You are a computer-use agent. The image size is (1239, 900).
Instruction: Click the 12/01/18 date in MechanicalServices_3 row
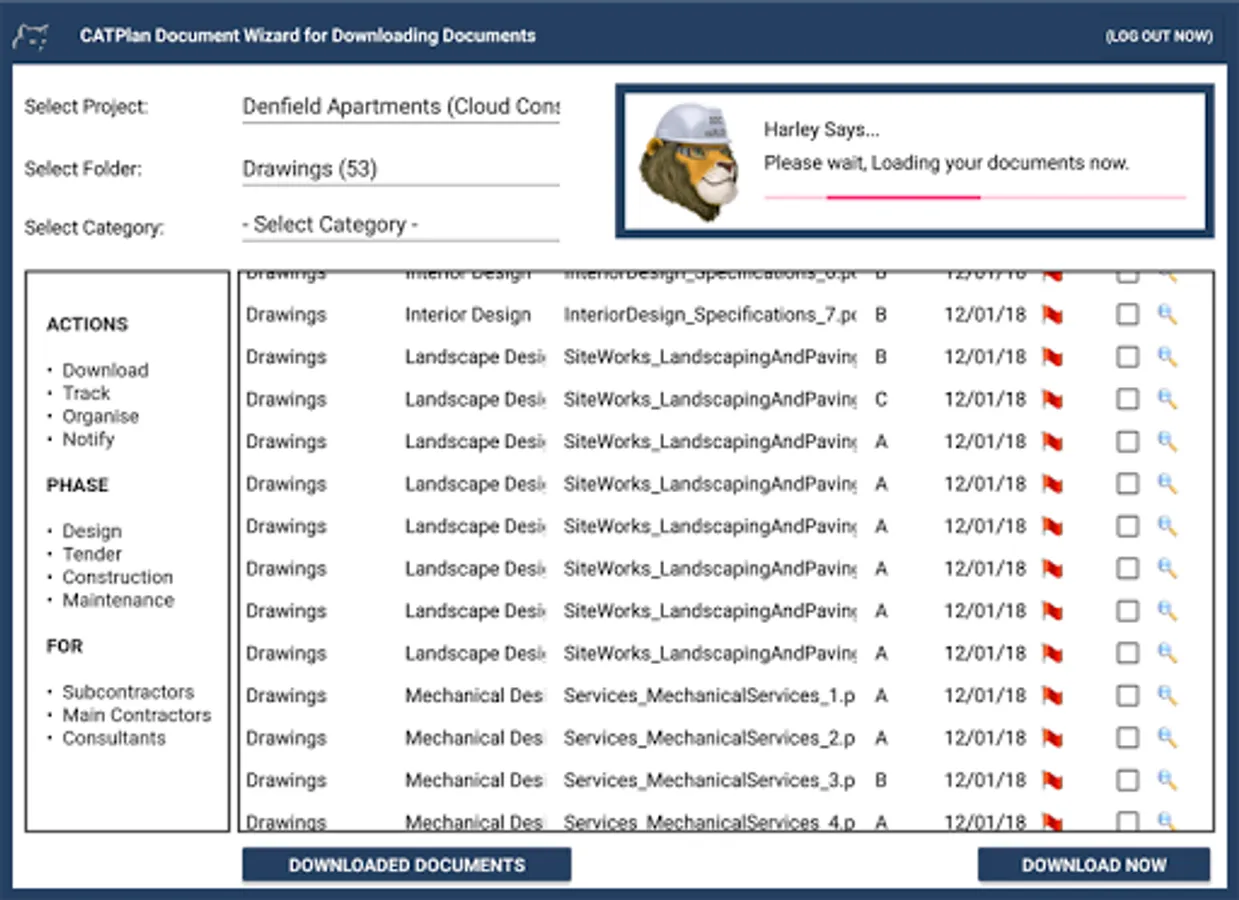click(985, 780)
